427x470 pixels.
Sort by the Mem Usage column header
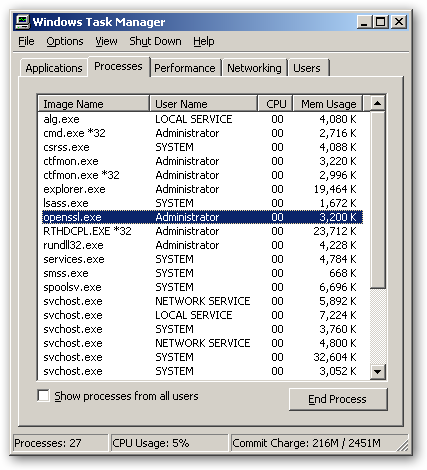point(328,104)
